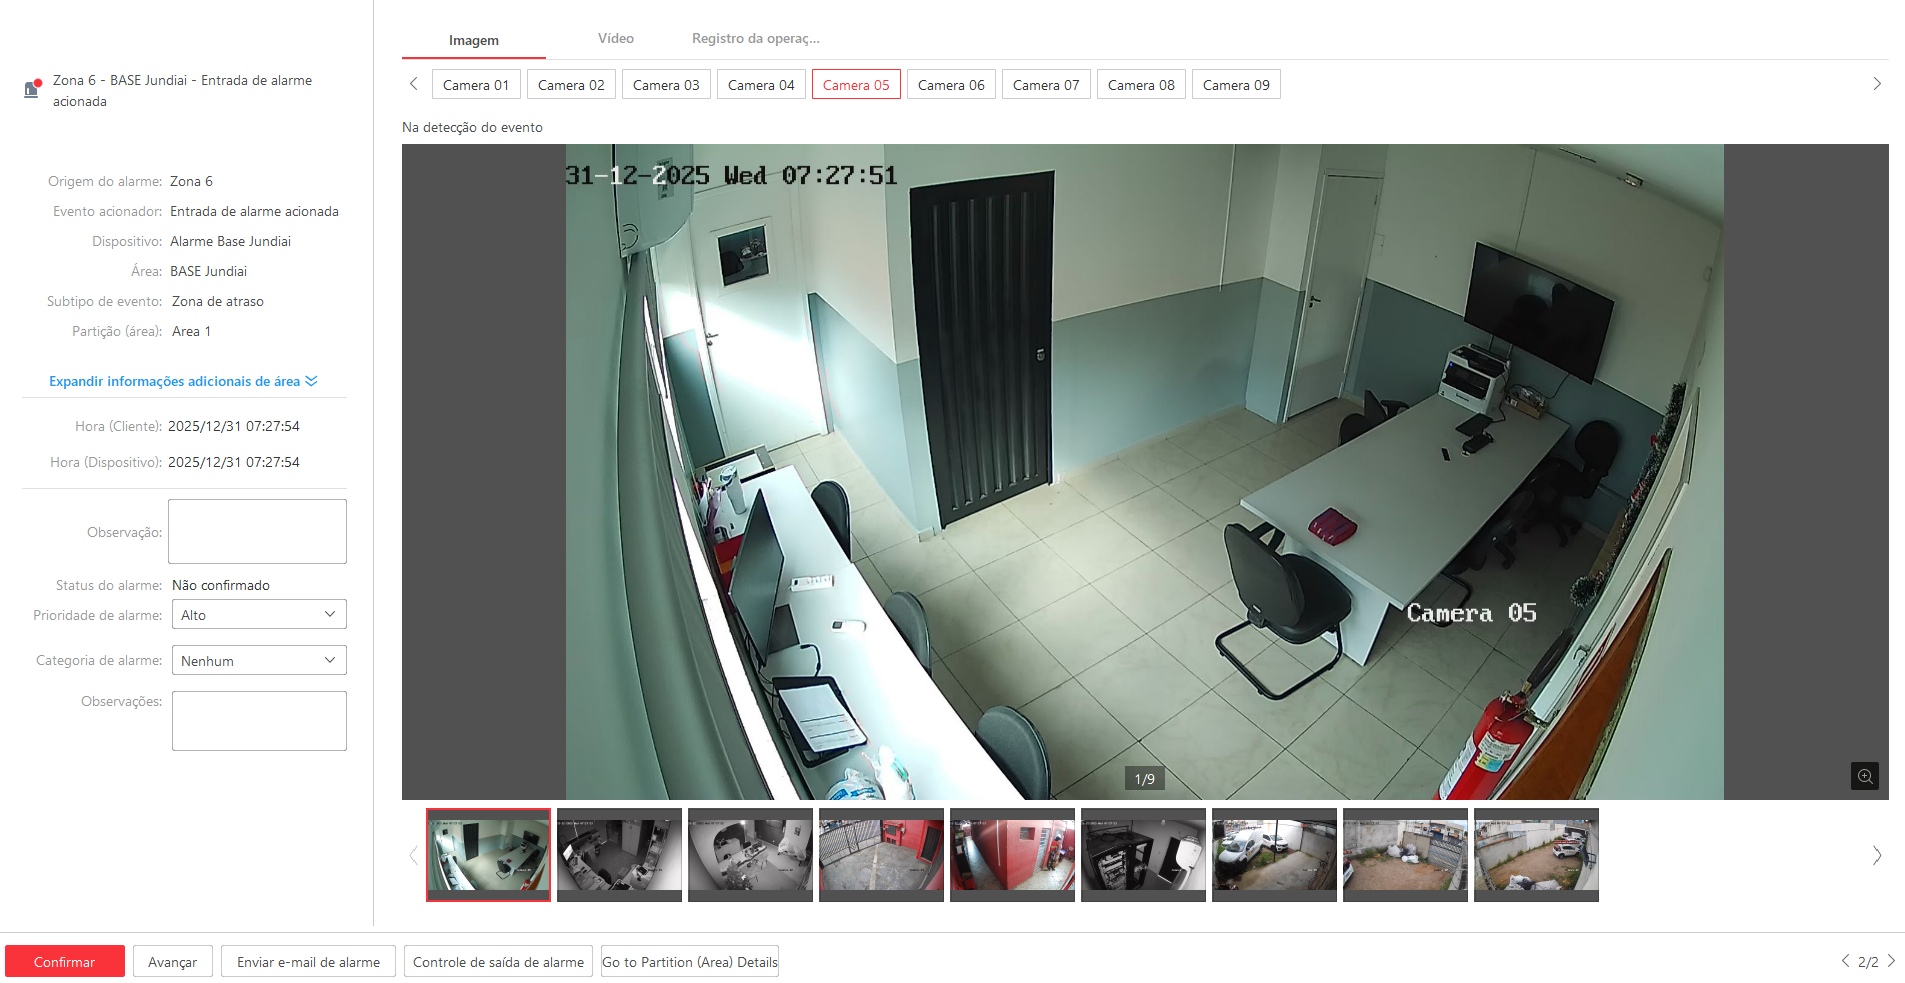Go to next alarm in pager
1905x983 pixels.
click(x=1891, y=961)
